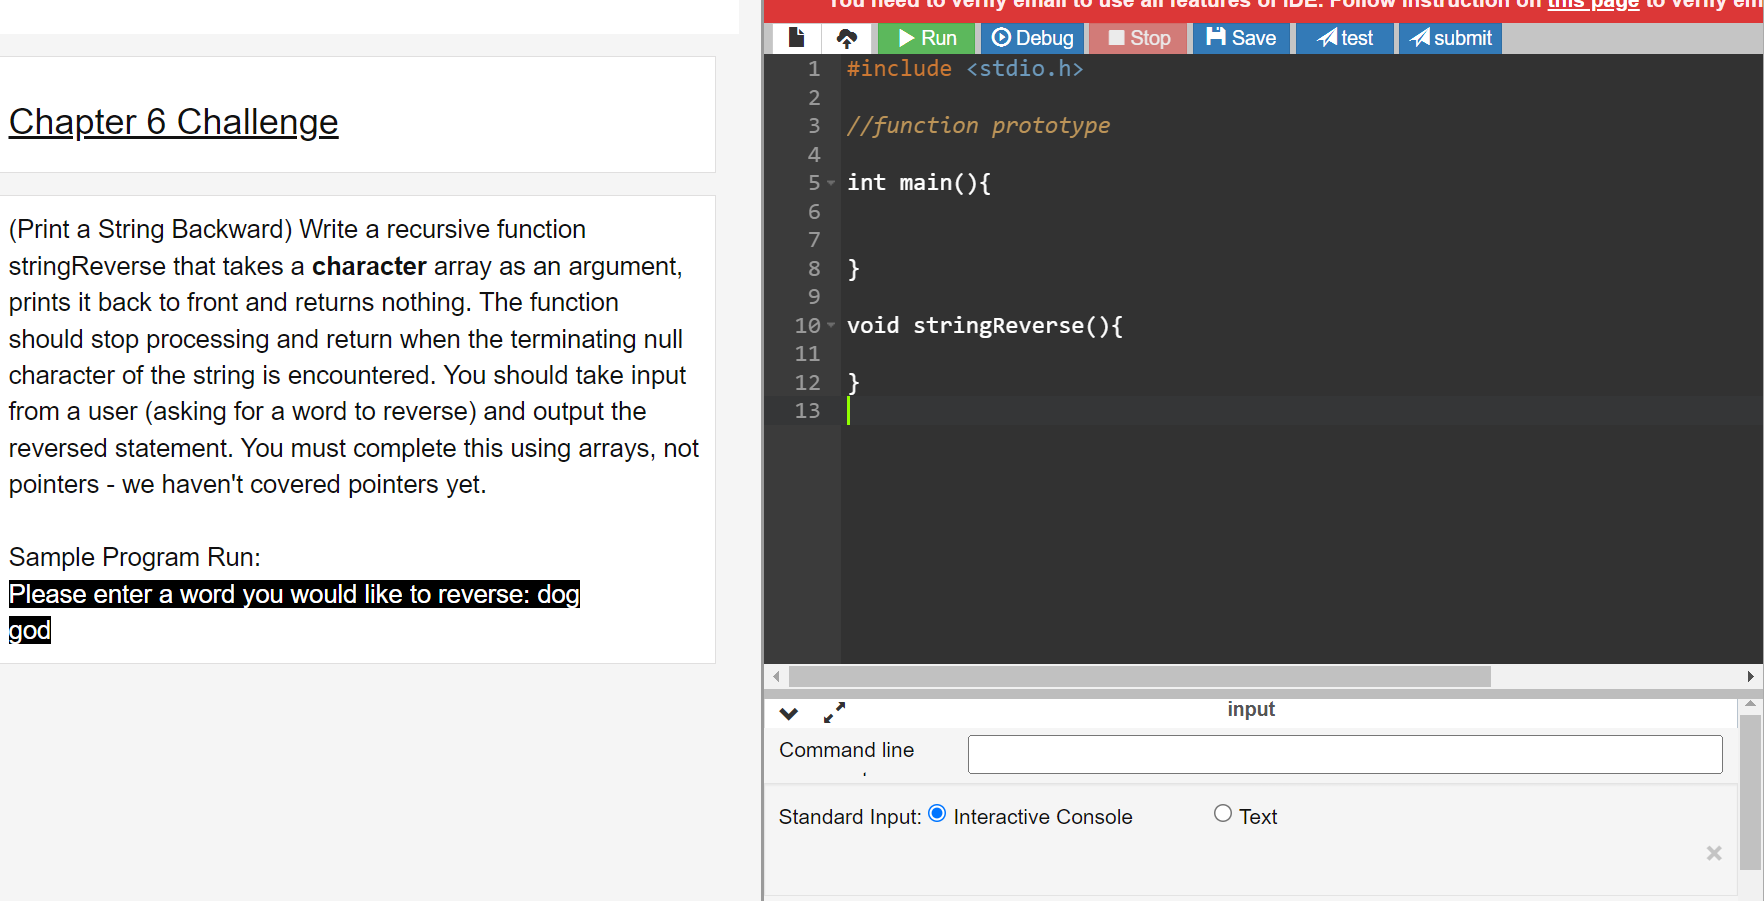The width and height of the screenshot is (1764, 901).
Task: Open the email verification page link
Action: pyautogui.click(x=1591, y=5)
